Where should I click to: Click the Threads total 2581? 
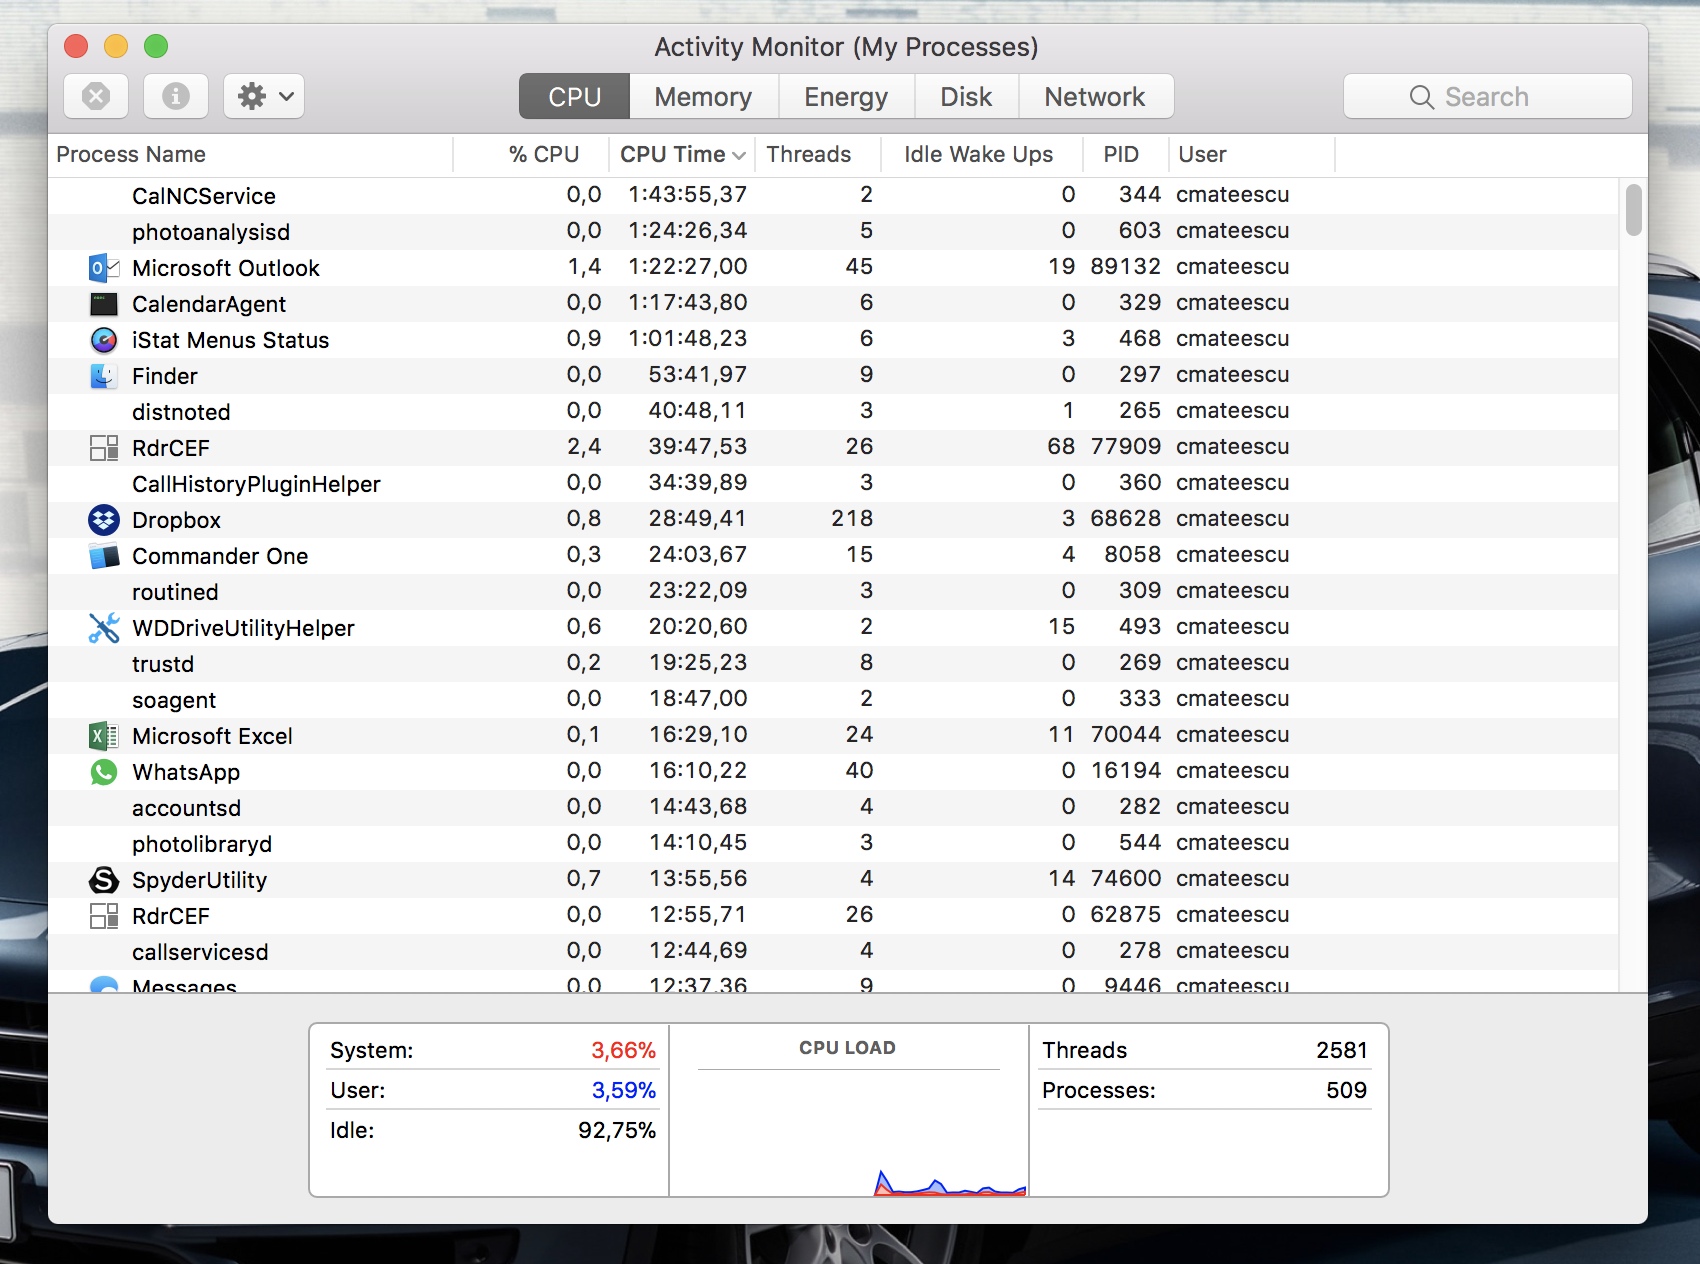pos(1342,1050)
